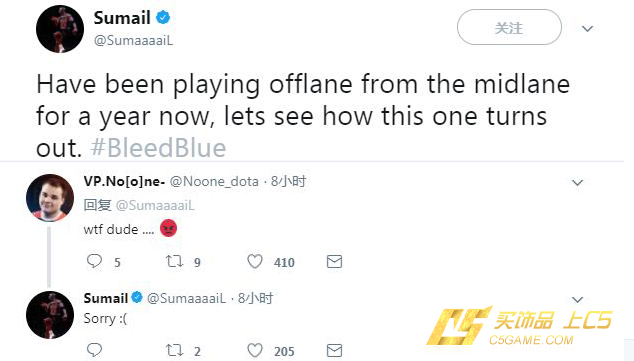The height and width of the screenshot is (361, 634).
Task: Expand the main tweet options chevron
Action: (x=587, y=29)
